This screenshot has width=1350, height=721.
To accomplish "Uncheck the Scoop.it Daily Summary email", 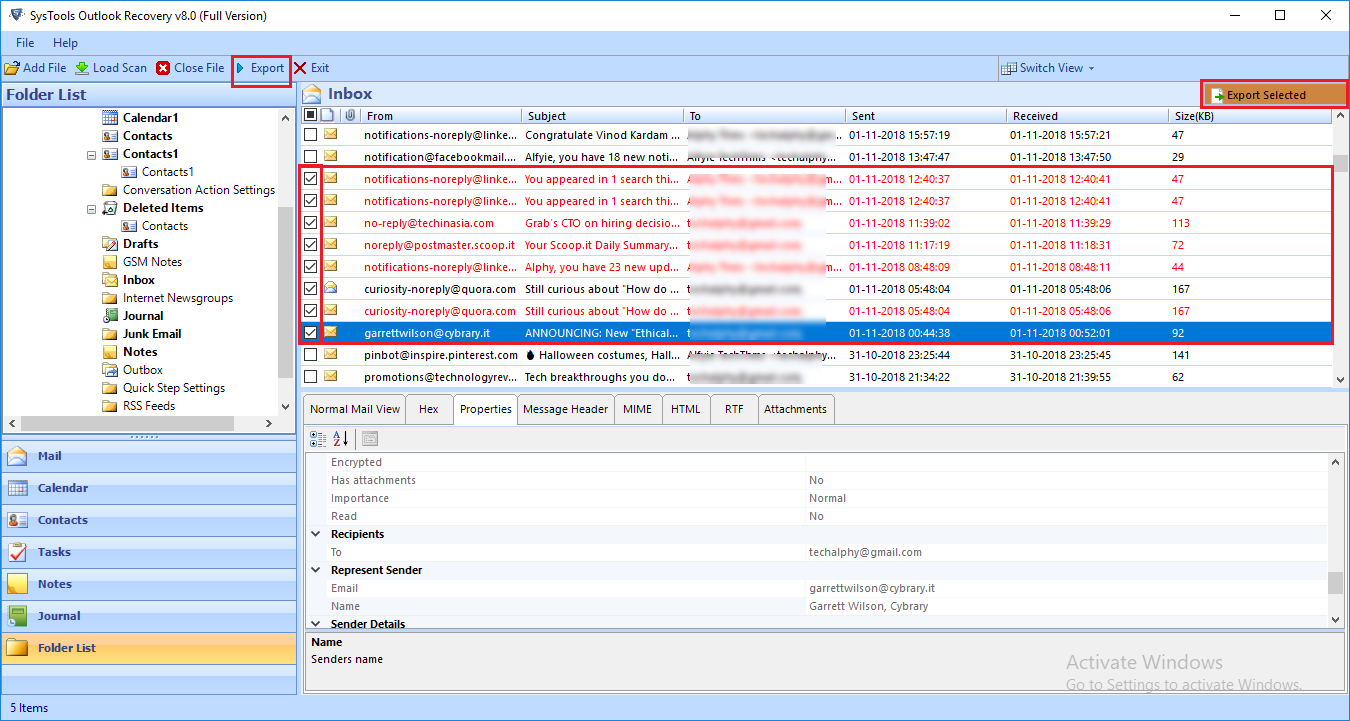I will pos(311,245).
